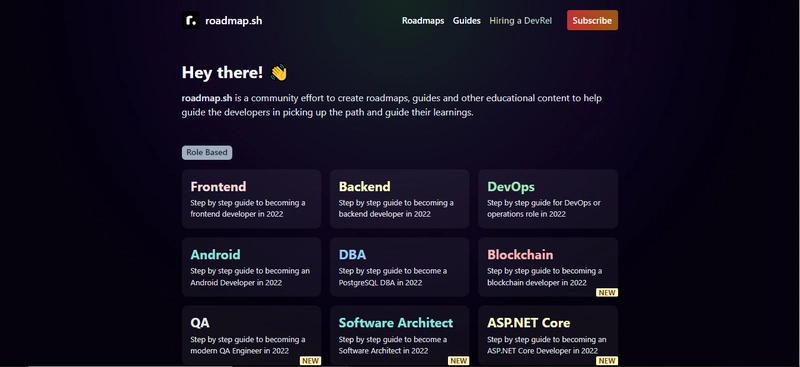Screen dimensions: 800x367
Task: Click the roadmap.sh site title
Action: [x=234, y=21]
